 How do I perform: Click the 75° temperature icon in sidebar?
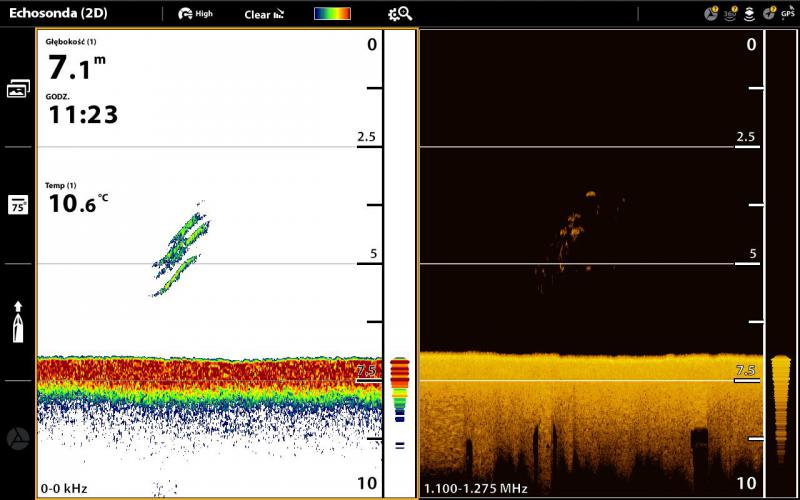pyautogui.click(x=18, y=205)
